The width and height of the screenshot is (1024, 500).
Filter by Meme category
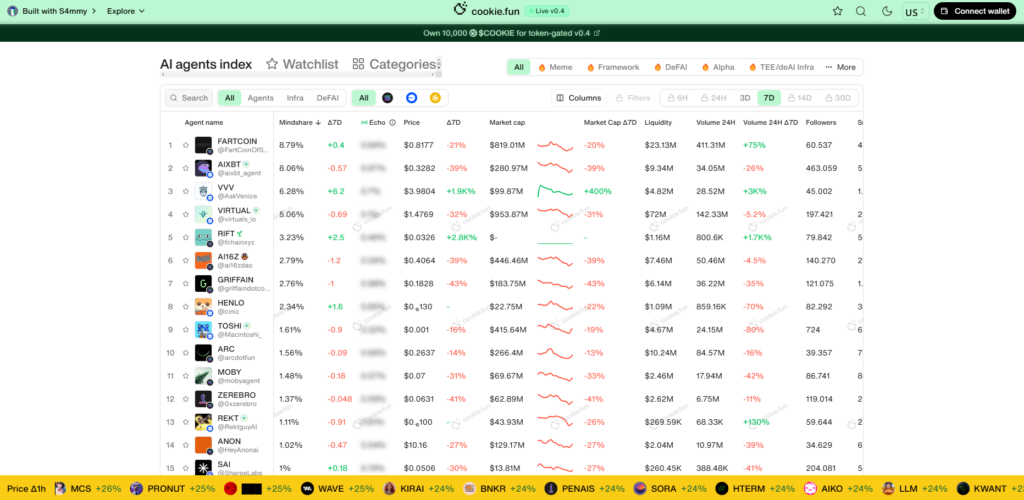[555, 67]
